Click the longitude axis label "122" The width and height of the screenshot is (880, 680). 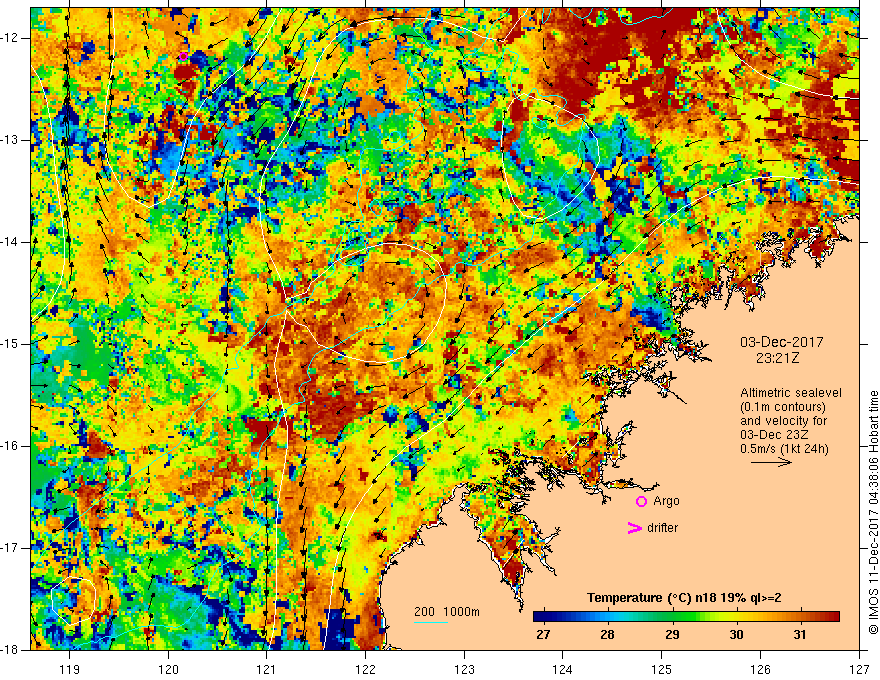pos(365,669)
